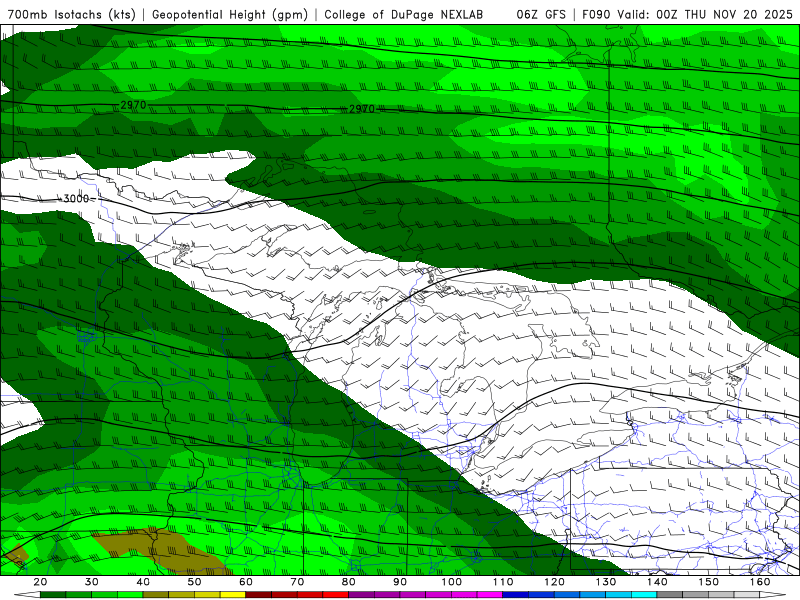Click the "50" value on the color scale

pos(194,582)
